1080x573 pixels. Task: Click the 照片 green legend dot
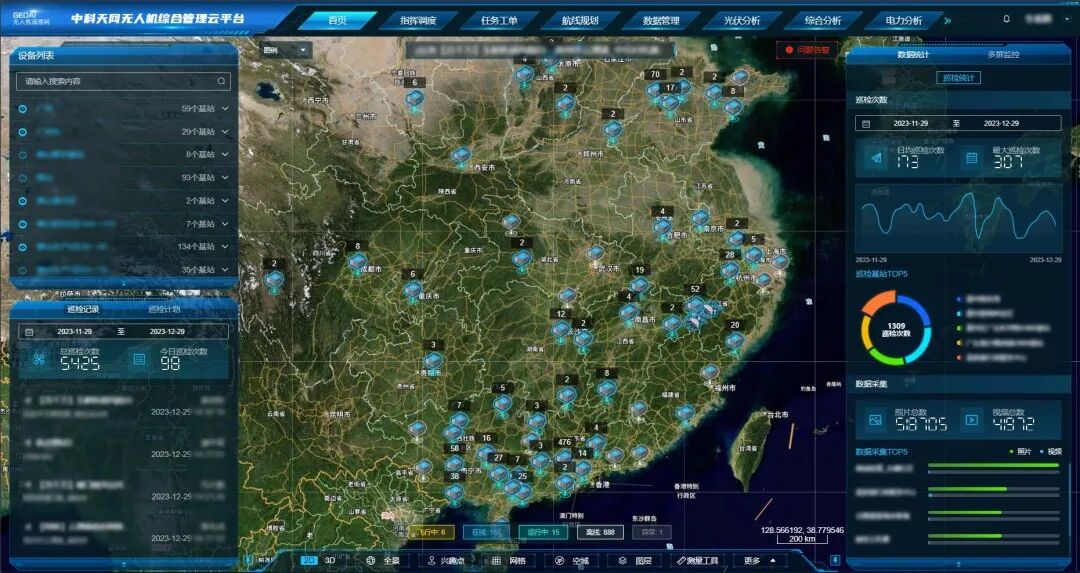coord(1011,452)
